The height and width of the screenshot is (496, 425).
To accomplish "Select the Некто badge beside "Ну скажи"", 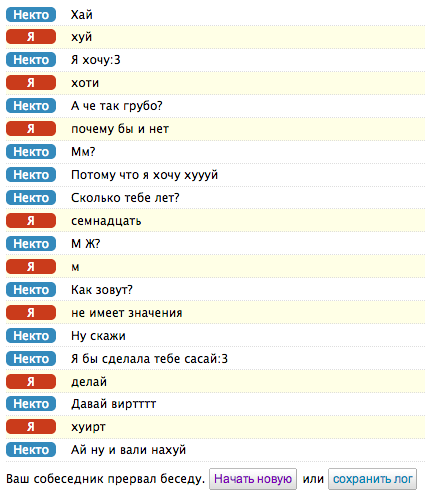I will point(31,336).
